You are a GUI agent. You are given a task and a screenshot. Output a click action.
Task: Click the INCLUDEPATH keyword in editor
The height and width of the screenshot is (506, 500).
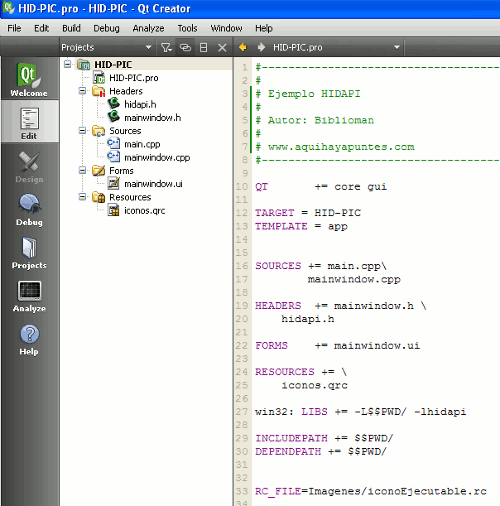pyautogui.click(x=291, y=438)
